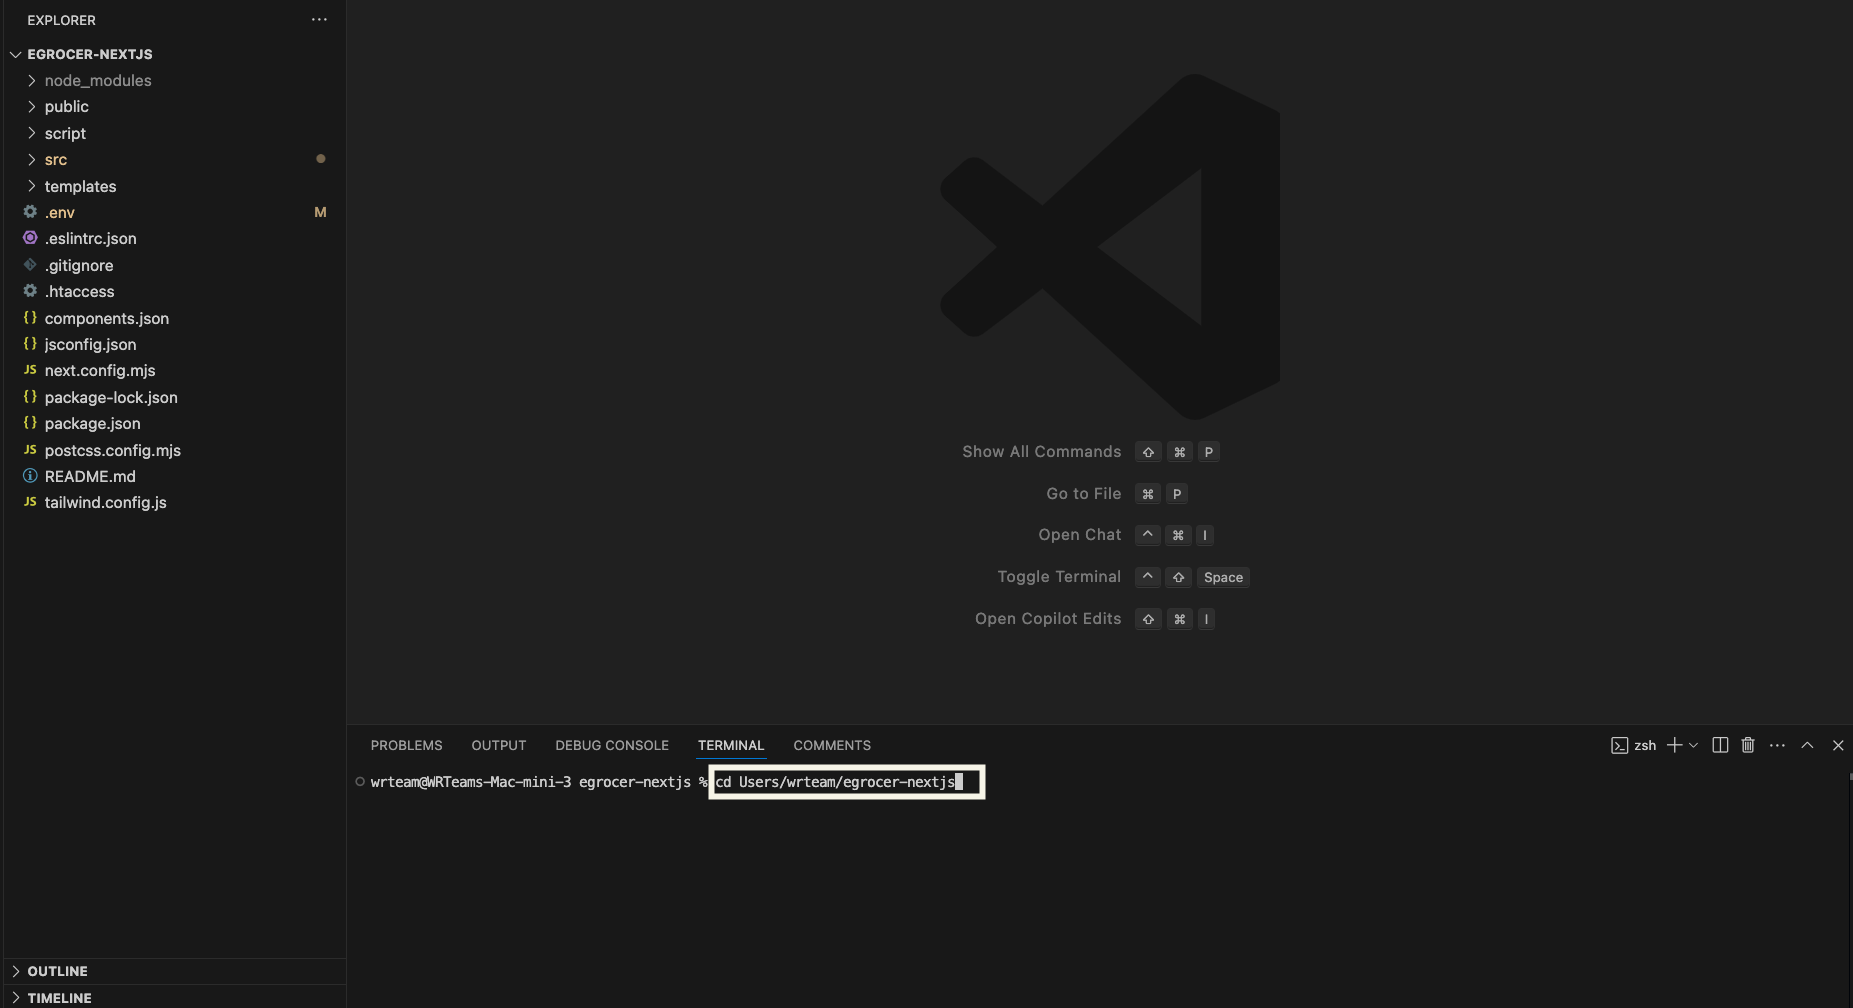Click the ESLint icon beside .eslintrc.json
This screenshot has width=1853, height=1008.
30,238
